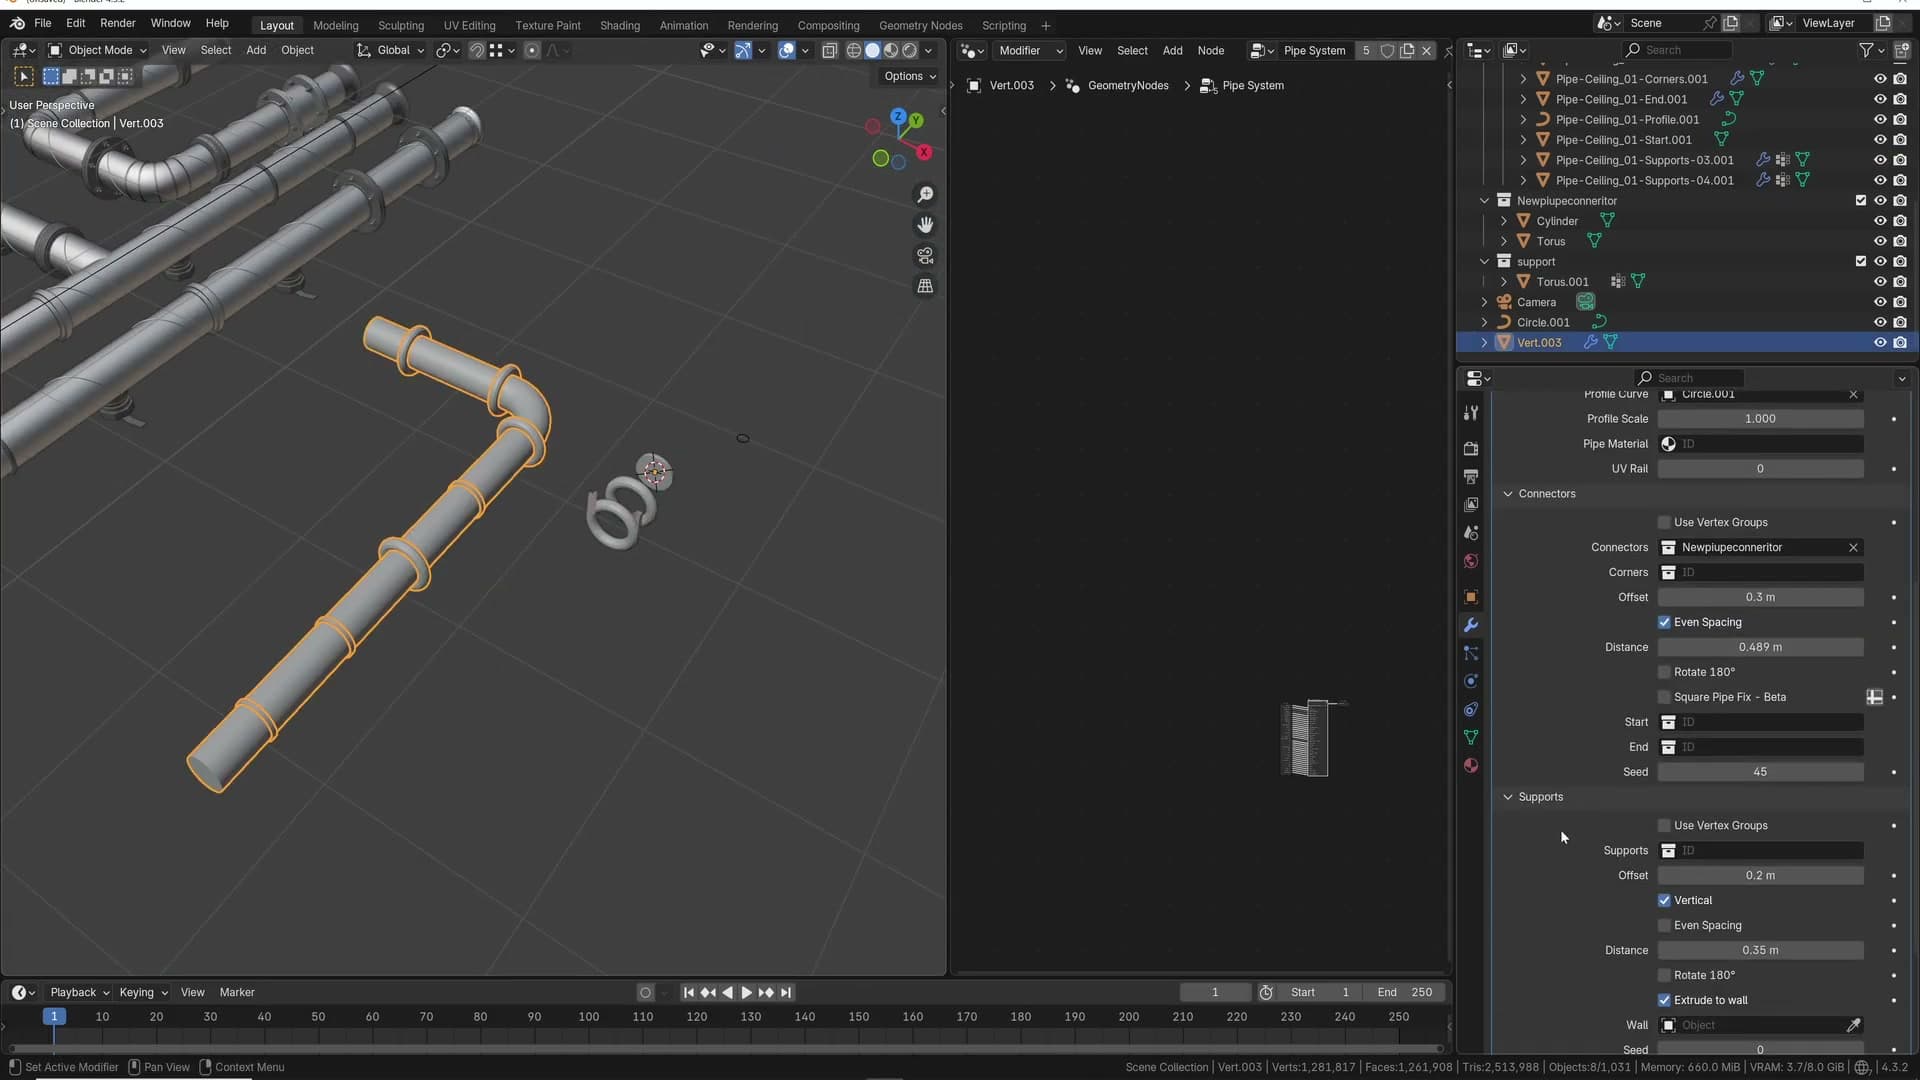Open the viewport Options dropdown
1920x1080 pixels.
[910, 76]
